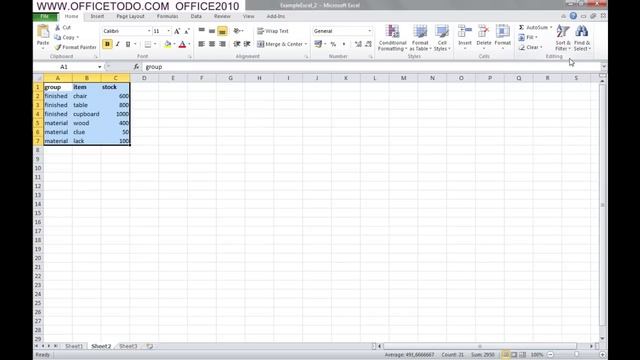Open Format as Table gallery
640x360 pixels.
click(420, 38)
